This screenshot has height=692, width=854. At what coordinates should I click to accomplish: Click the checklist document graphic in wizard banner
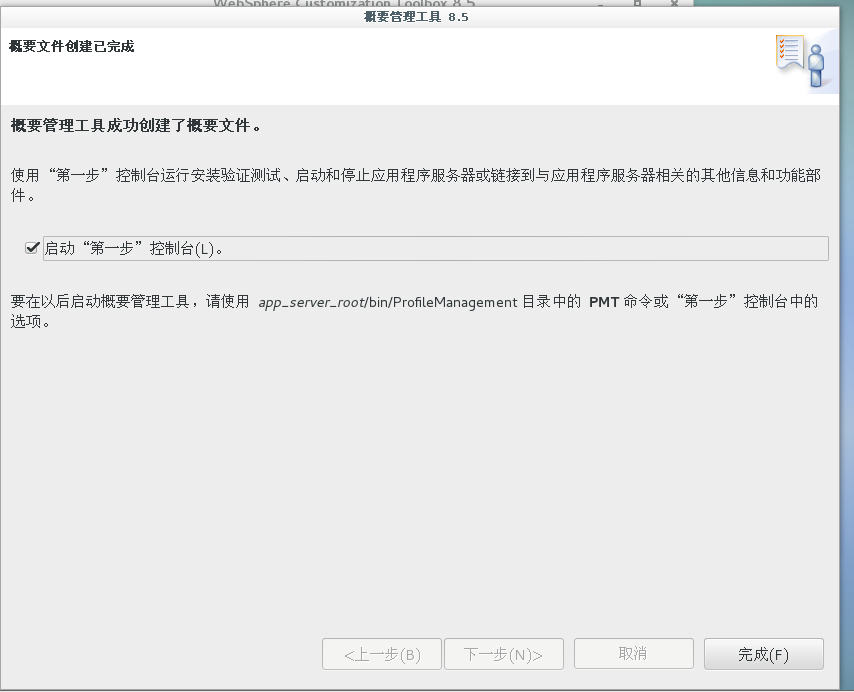click(790, 52)
